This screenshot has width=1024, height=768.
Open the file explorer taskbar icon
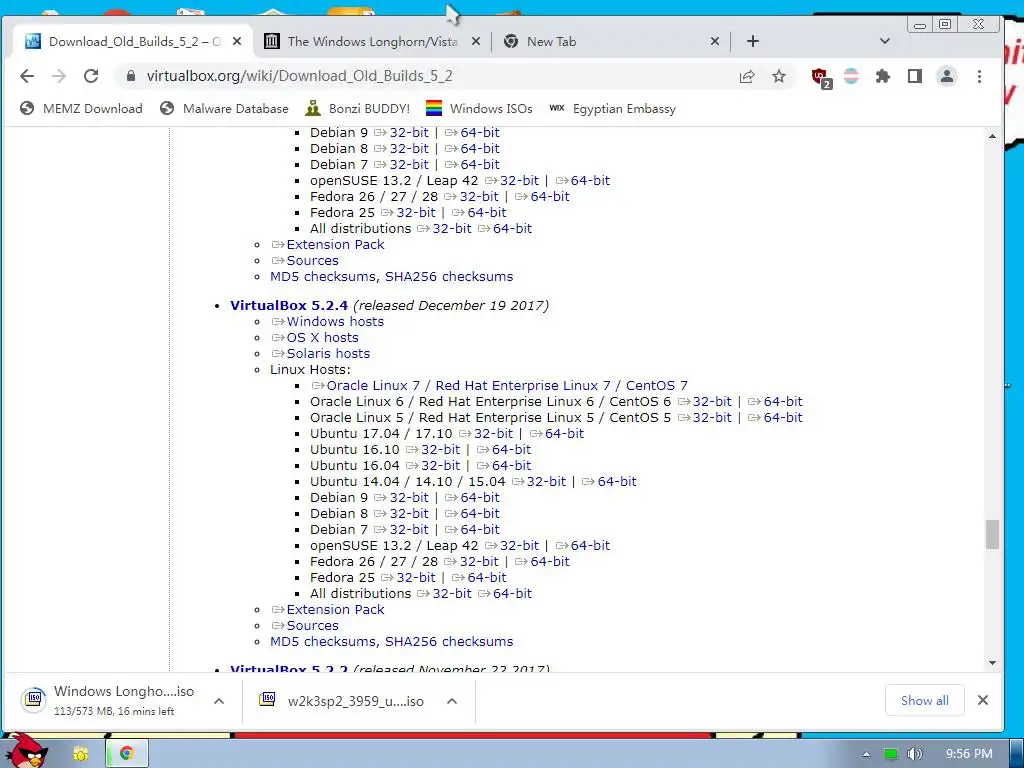point(81,754)
